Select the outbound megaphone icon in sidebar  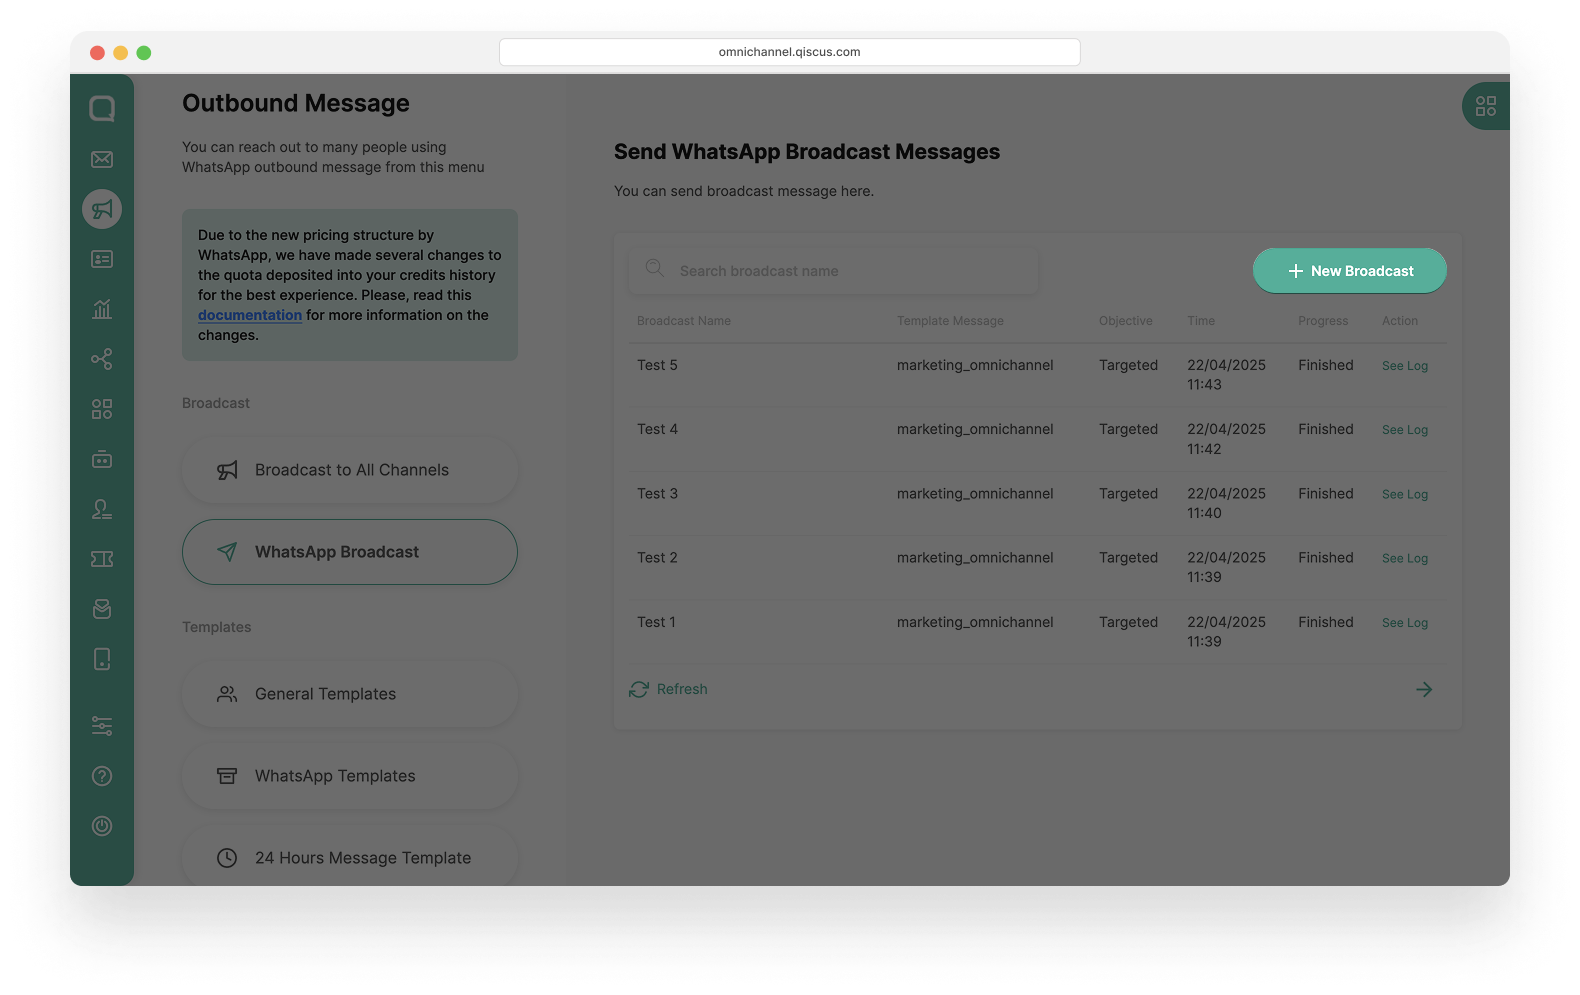[x=102, y=209]
